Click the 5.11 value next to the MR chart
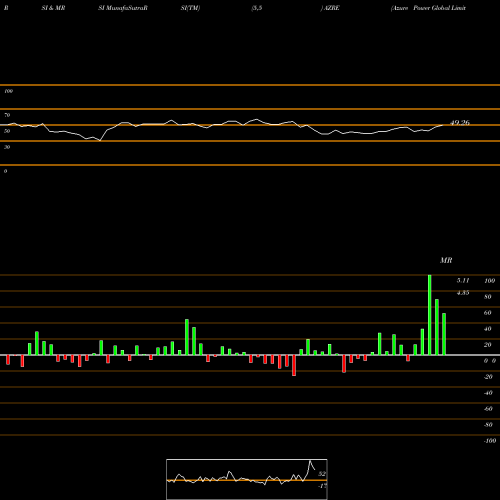 (463, 280)
